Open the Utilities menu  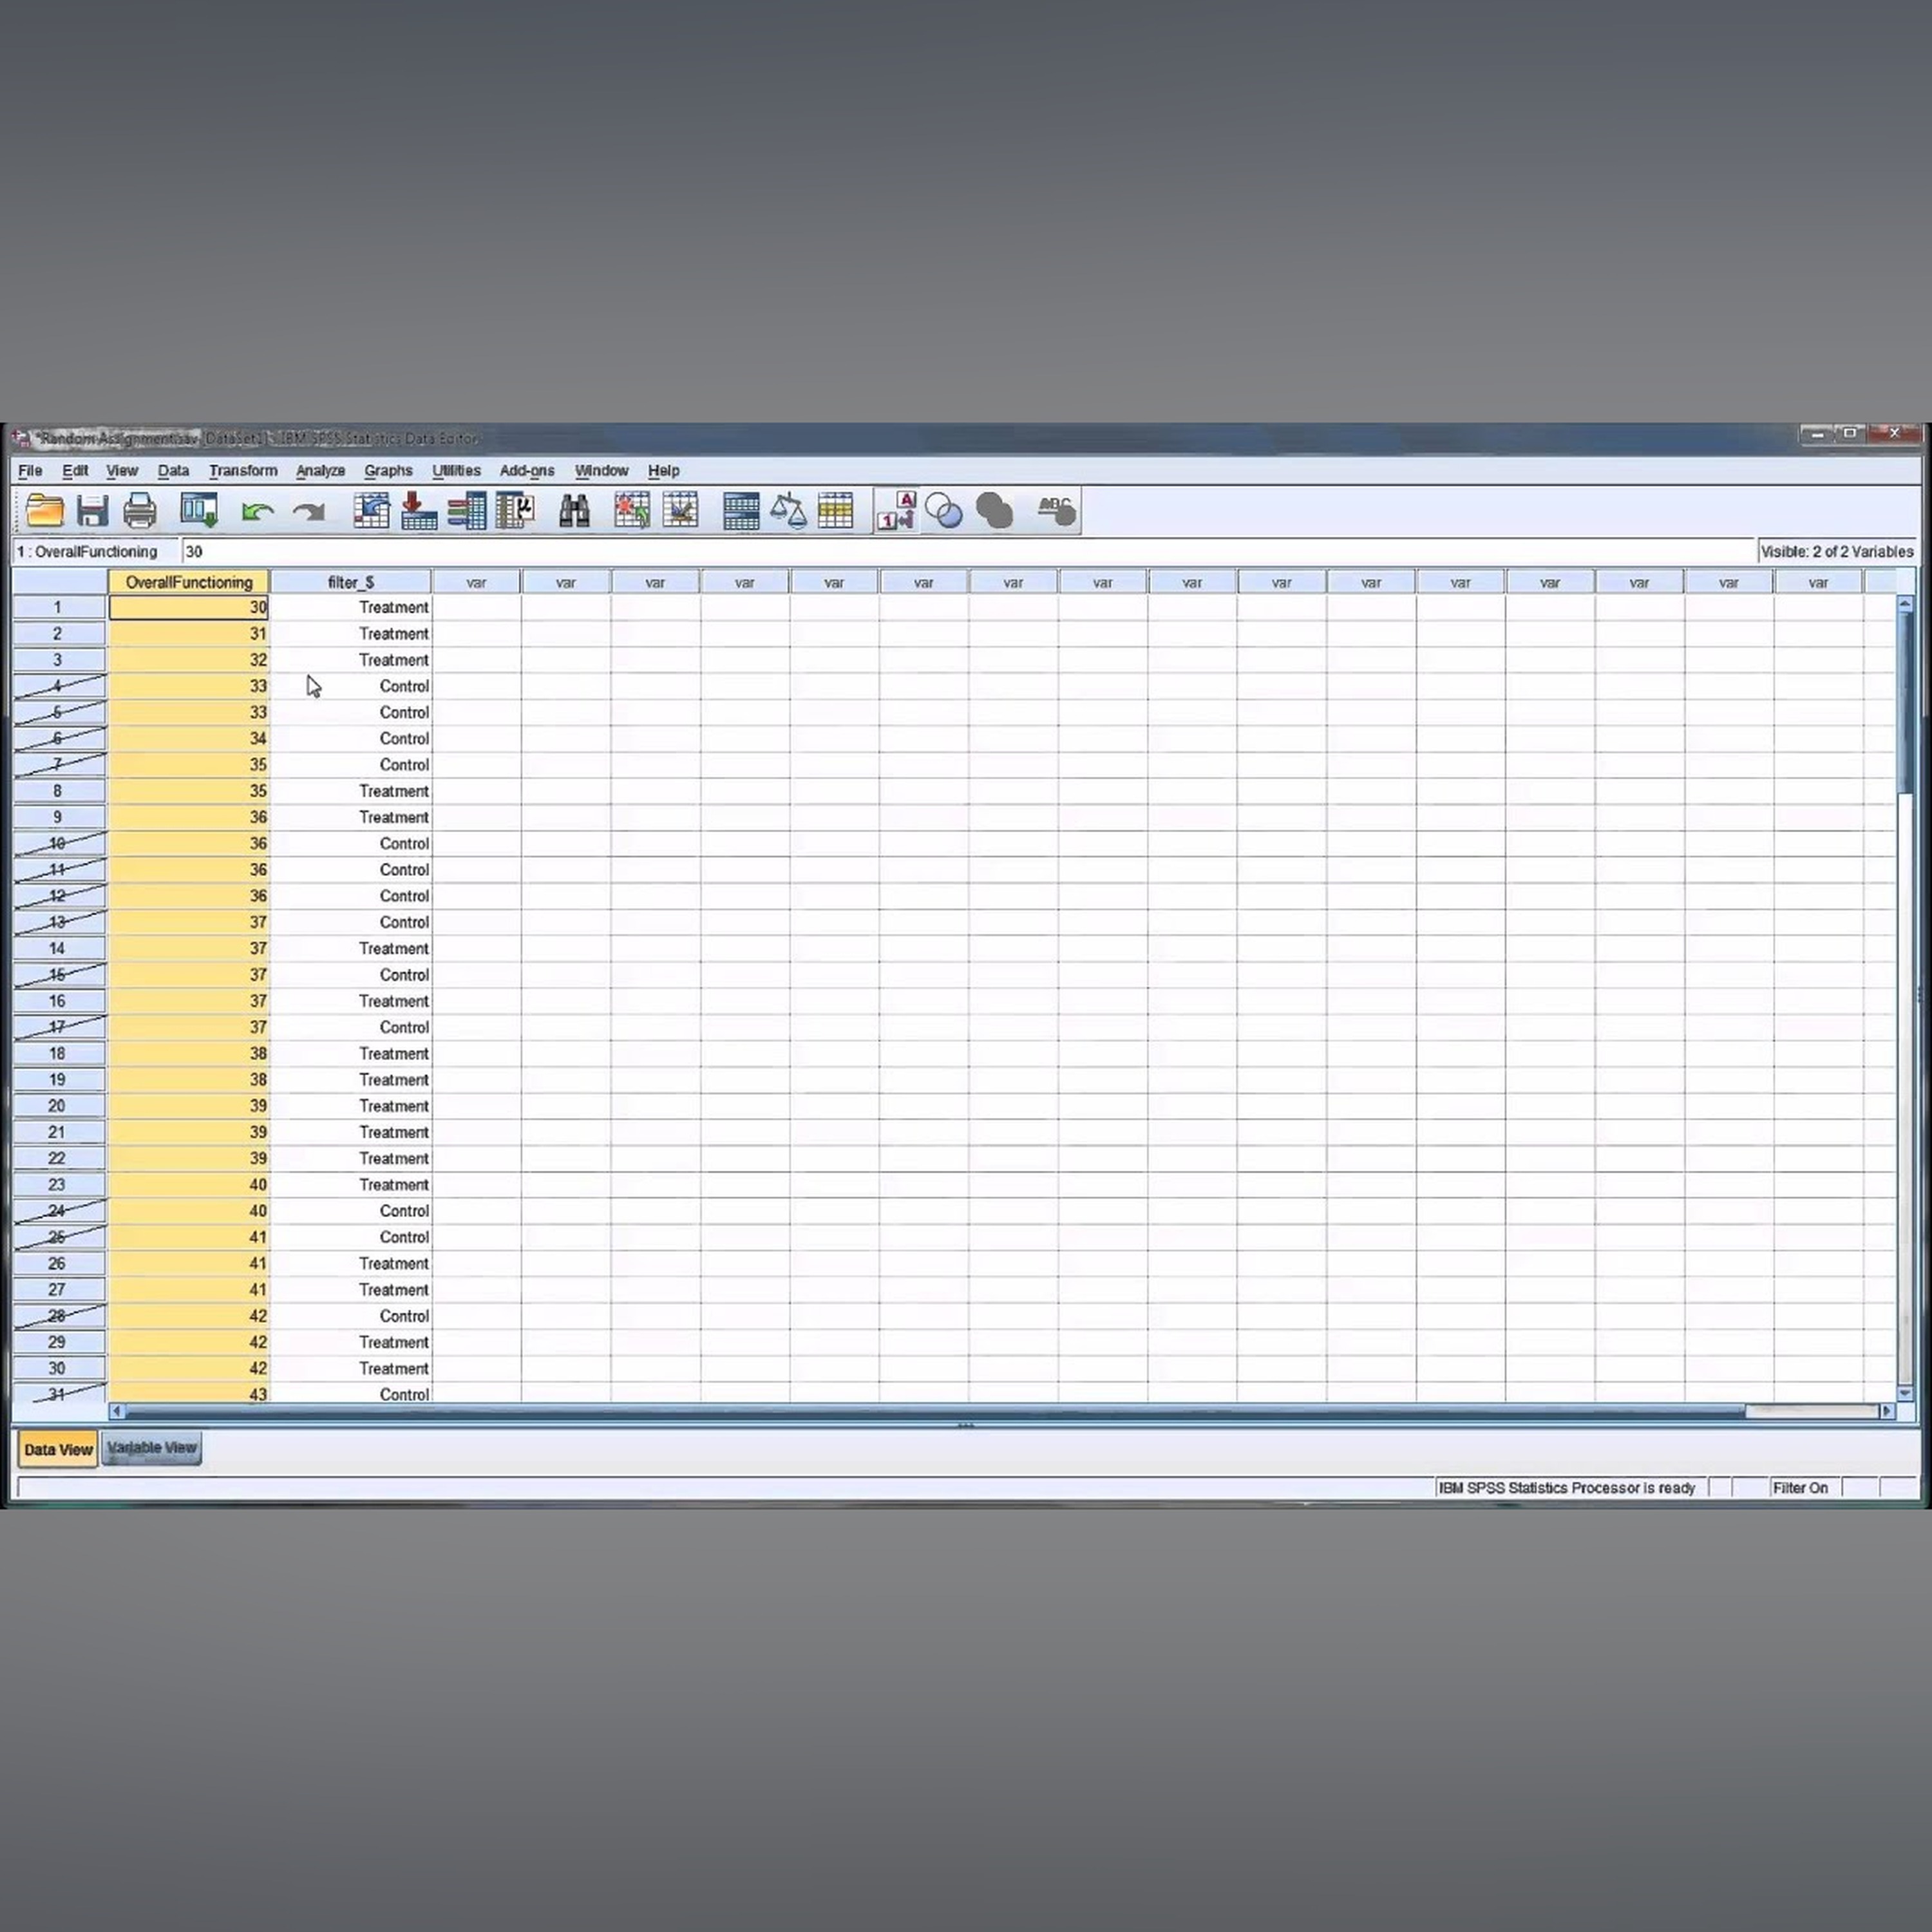tap(456, 471)
